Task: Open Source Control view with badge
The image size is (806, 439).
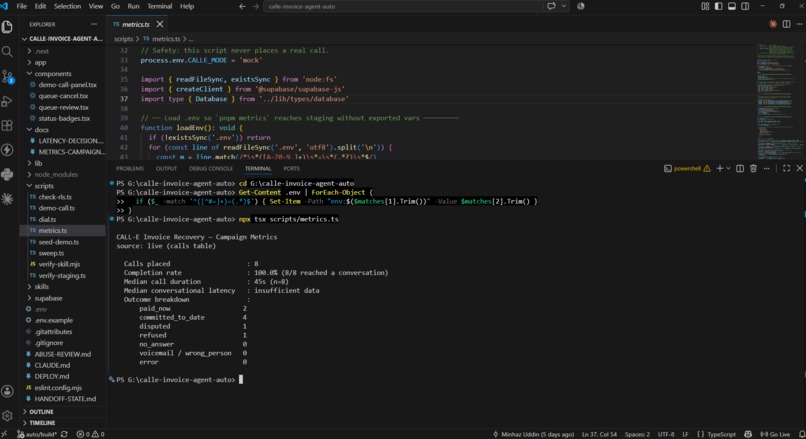Action: click(7, 77)
